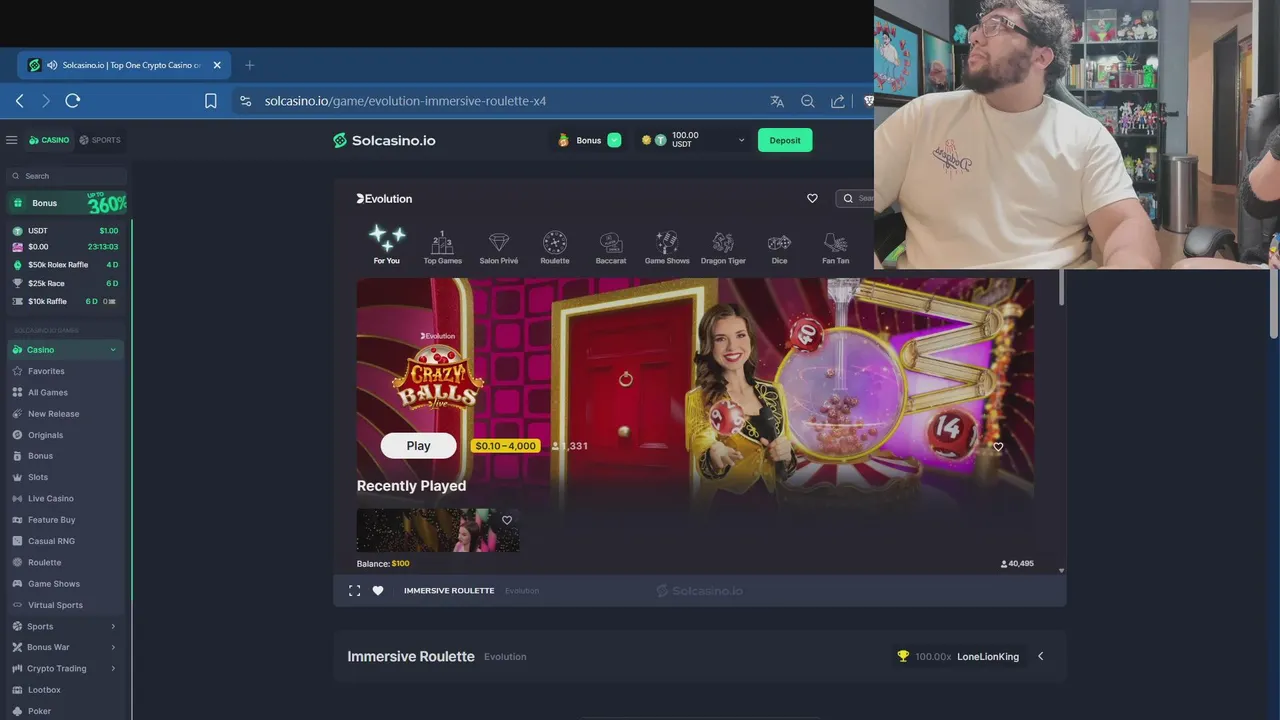Open Favorites in sidebar
This screenshot has width=1280, height=720.
tap(46, 371)
